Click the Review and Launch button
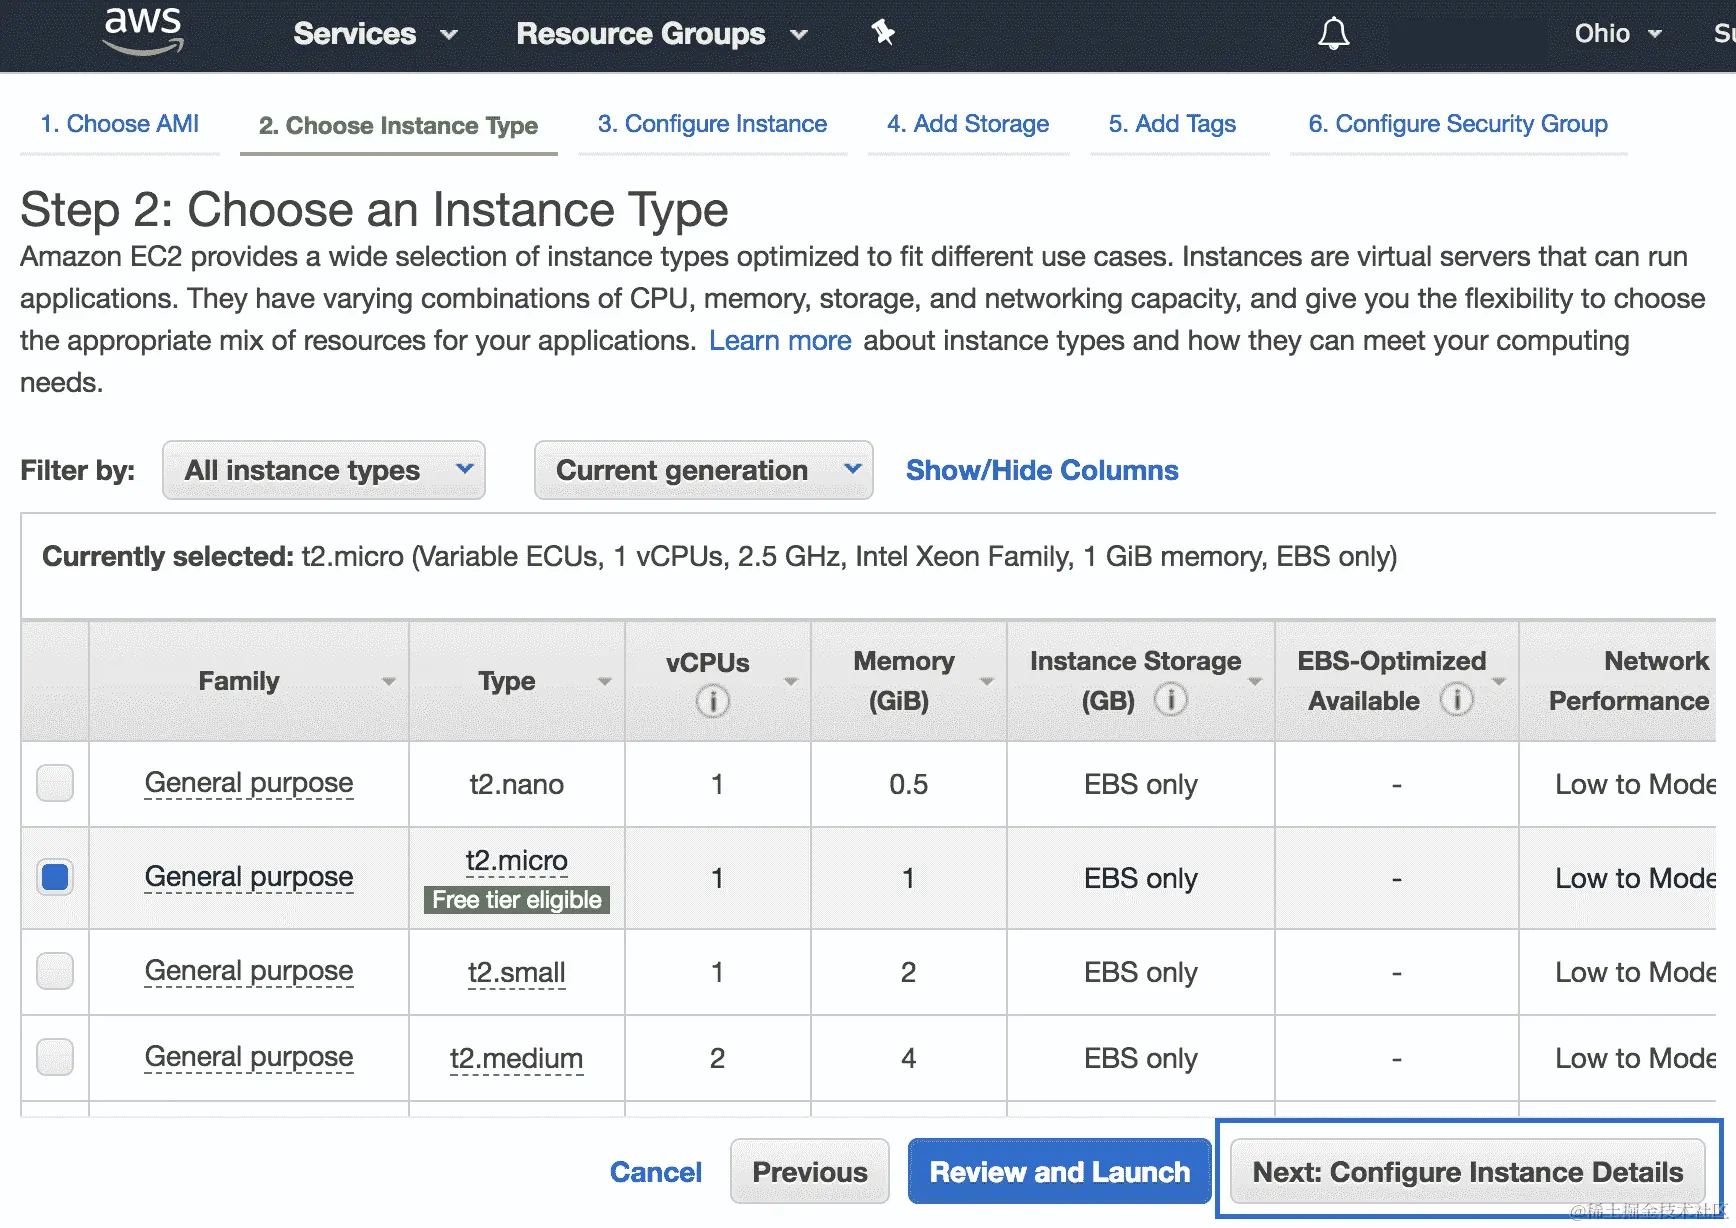Viewport: 1736px width, 1228px height. tap(1059, 1172)
